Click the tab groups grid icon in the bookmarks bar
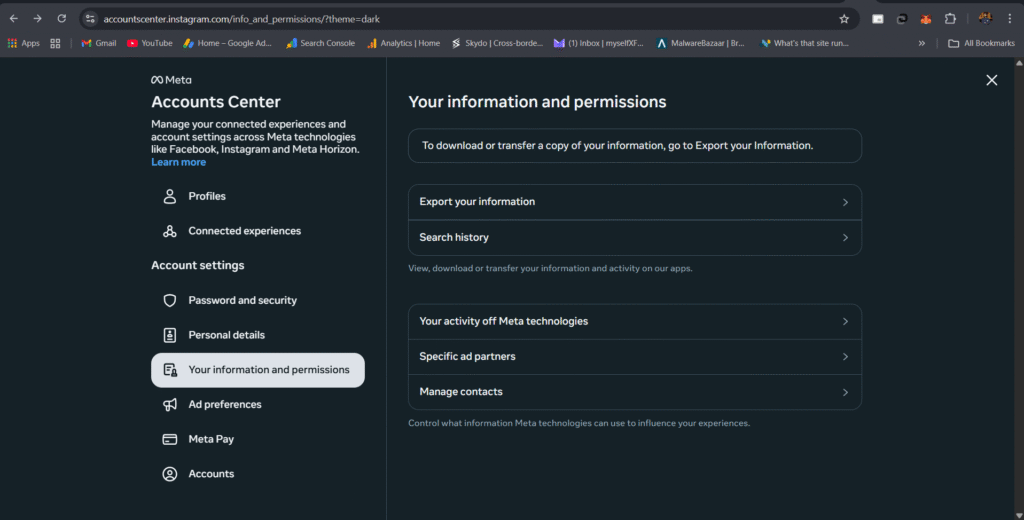 [x=56, y=43]
